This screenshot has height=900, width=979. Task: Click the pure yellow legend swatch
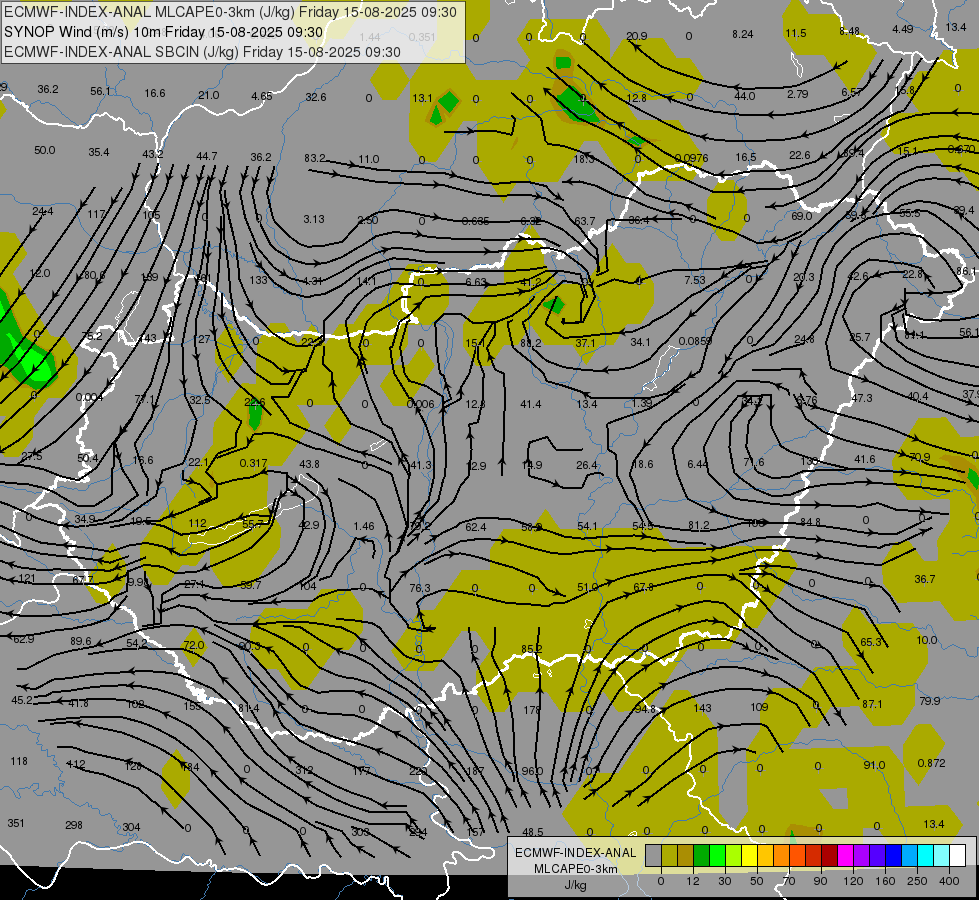coord(749,855)
